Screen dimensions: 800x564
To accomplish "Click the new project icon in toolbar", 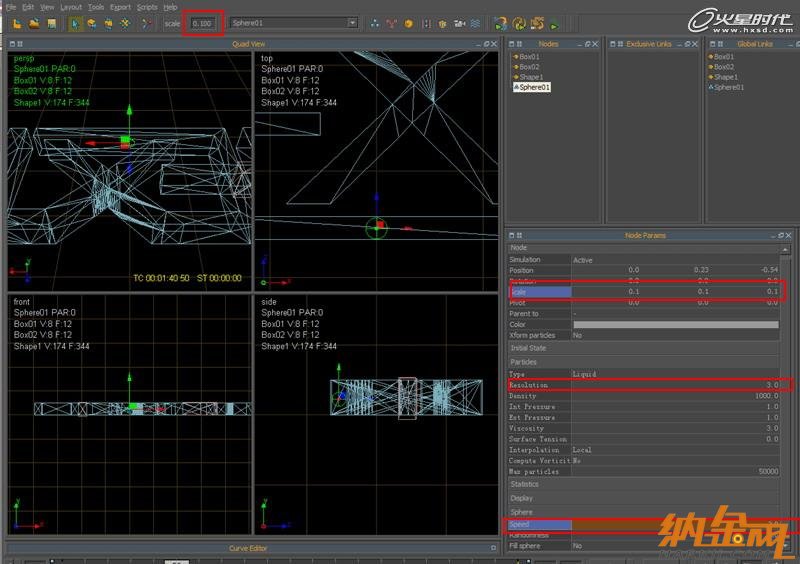I will tap(17, 22).
